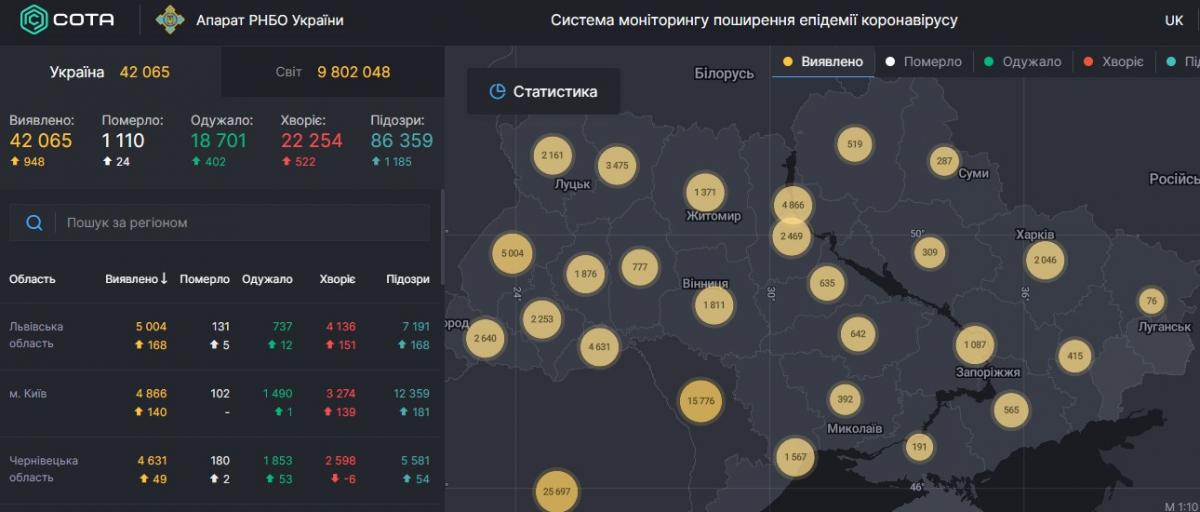The height and width of the screenshot is (512, 1200).
Task: Click the 5 004 map bubble
Action: [512, 254]
